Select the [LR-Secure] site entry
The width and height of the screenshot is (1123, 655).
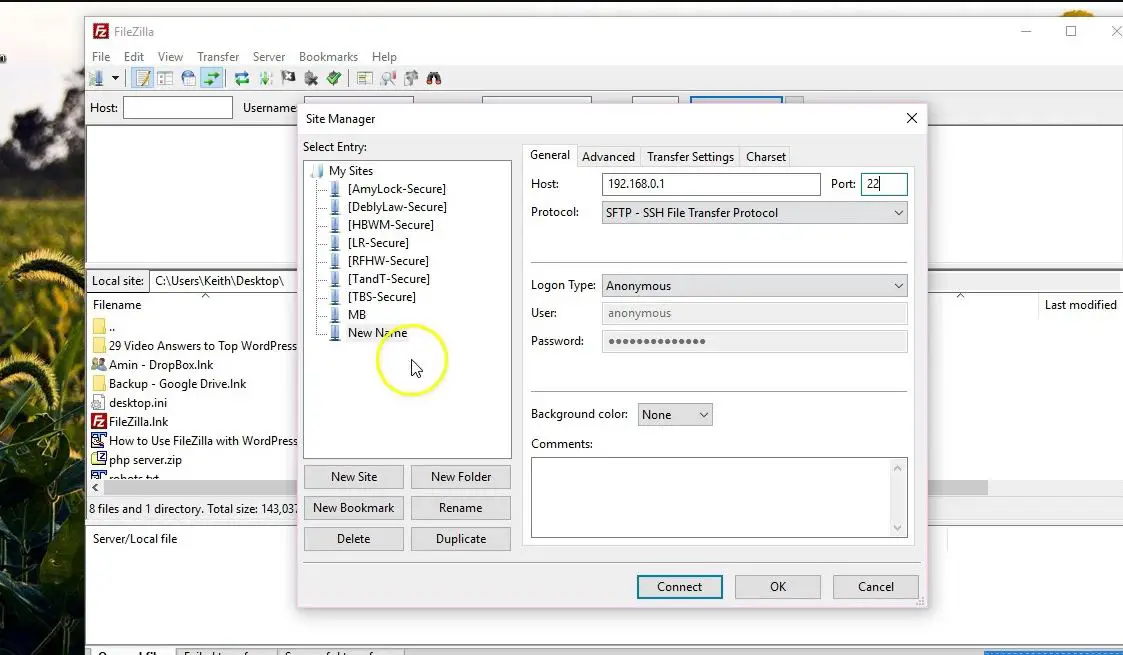tap(378, 243)
